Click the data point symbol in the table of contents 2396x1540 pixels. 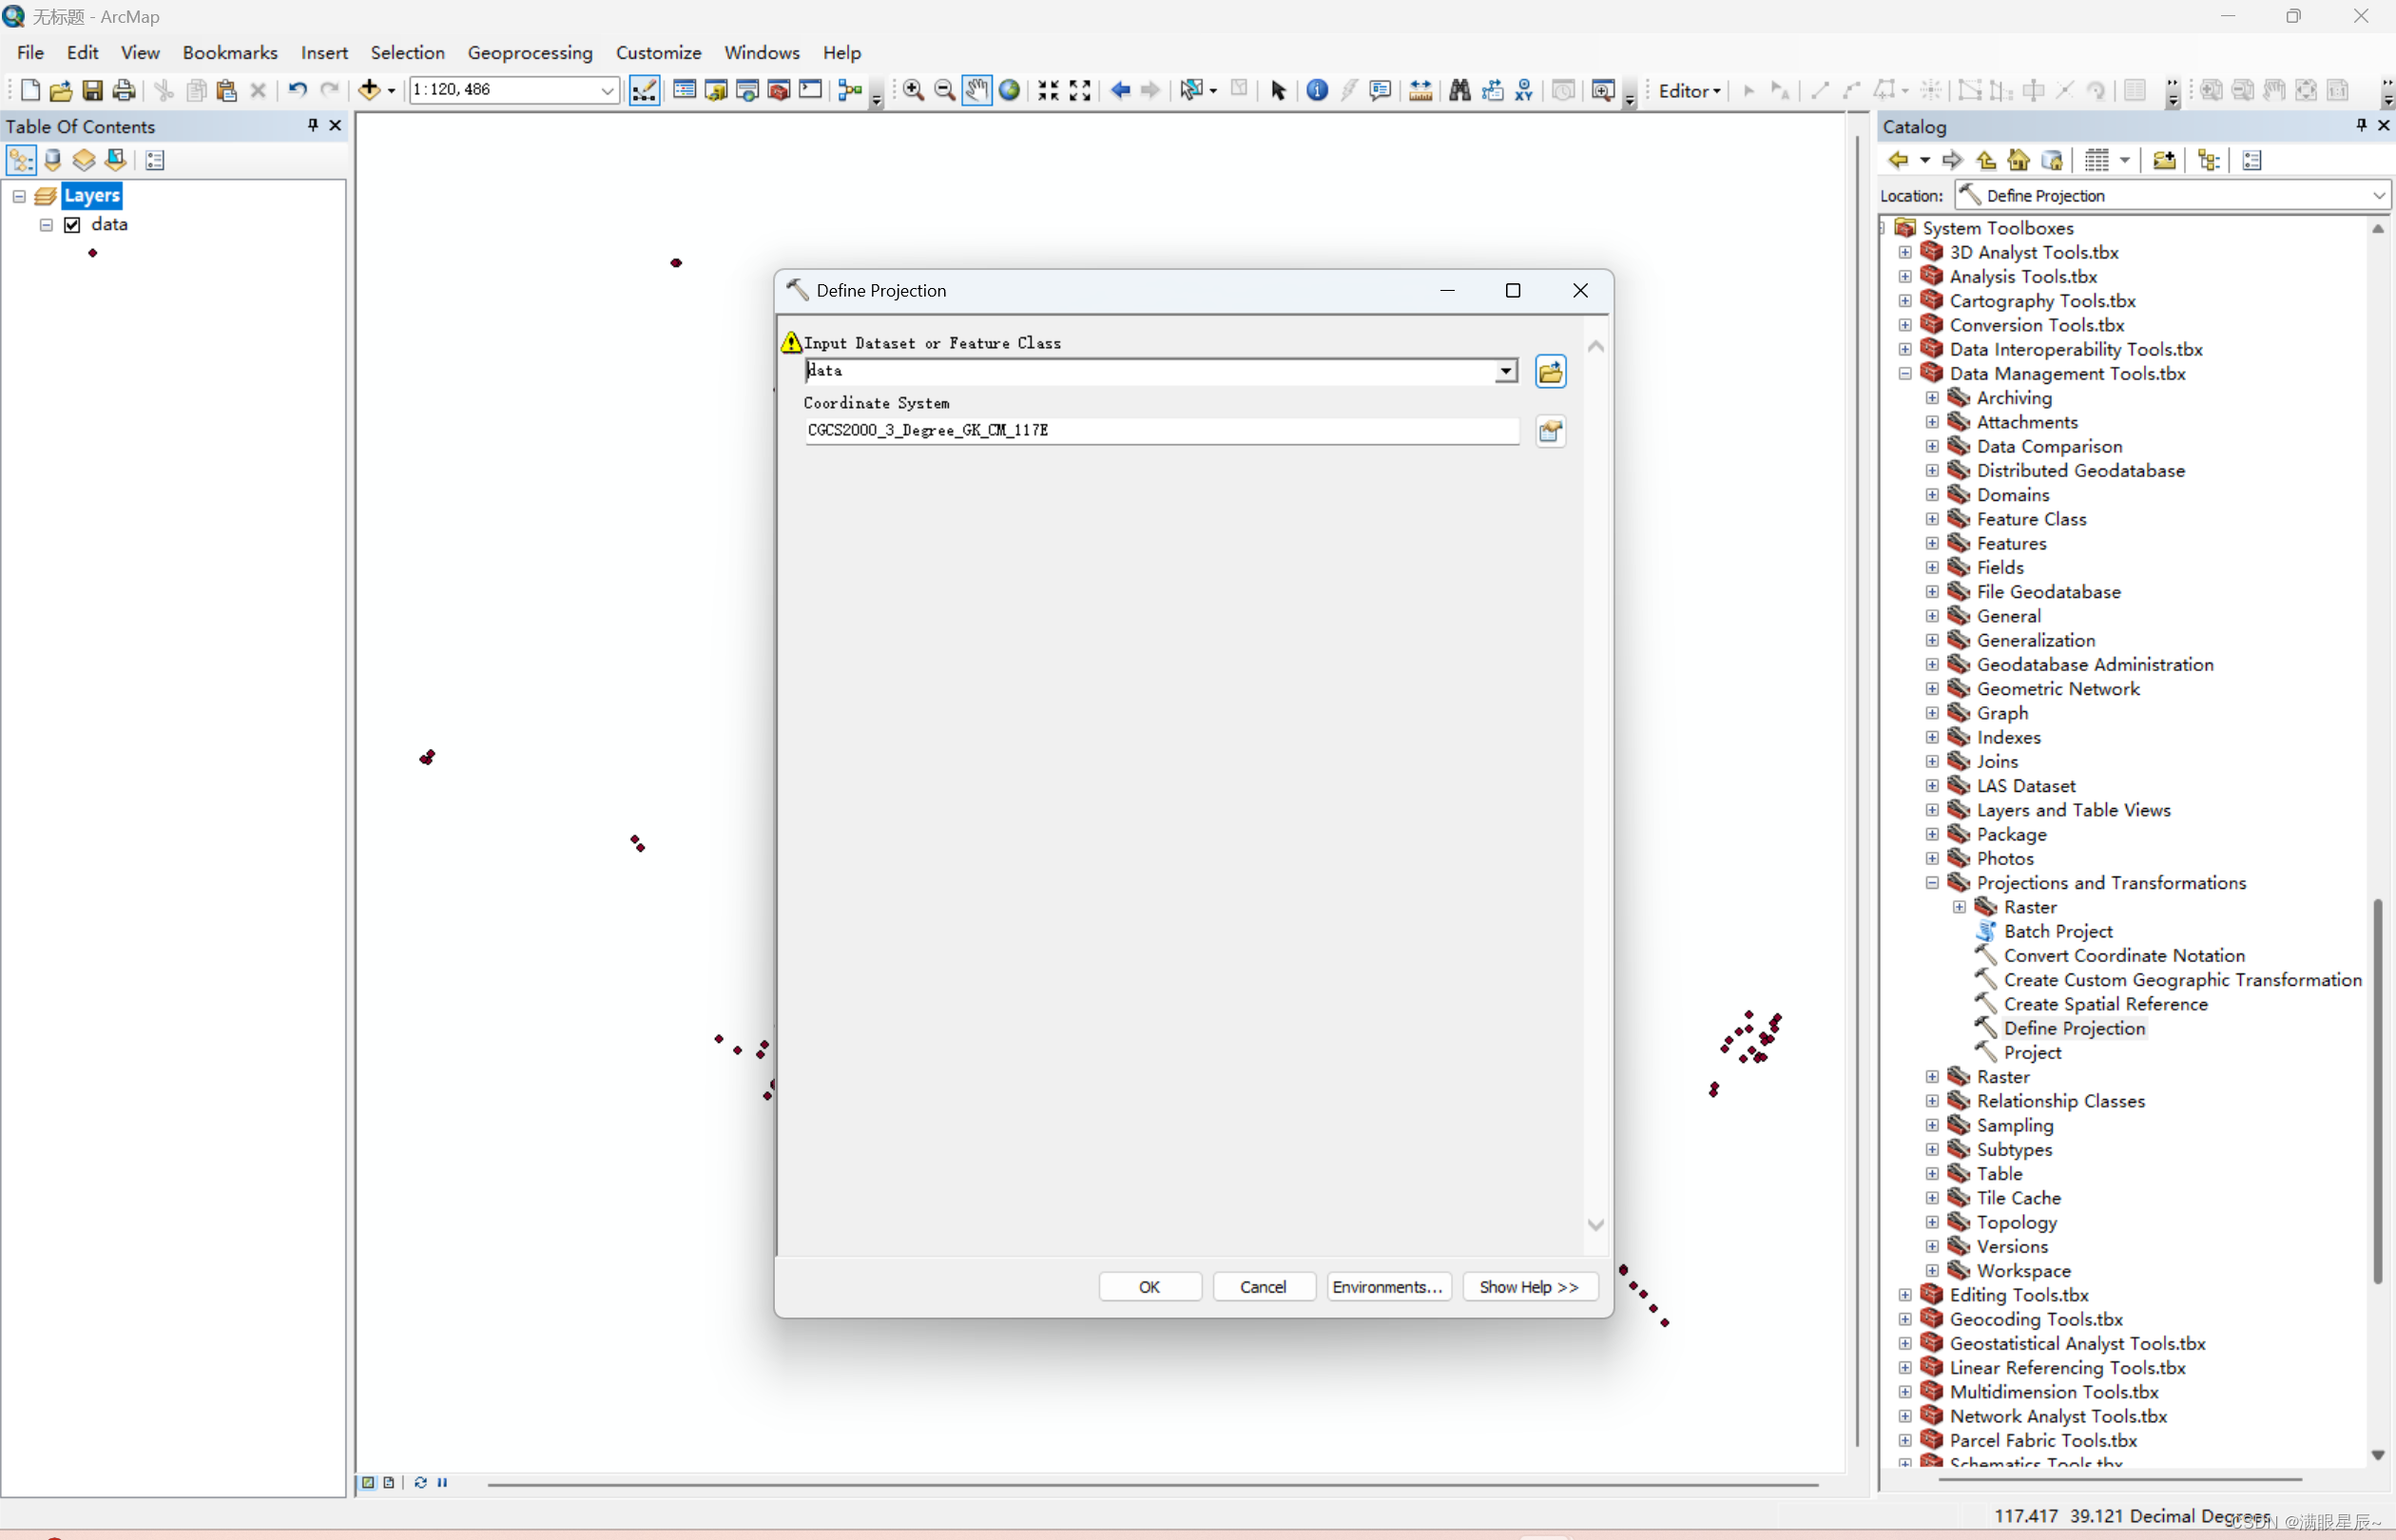click(93, 253)
